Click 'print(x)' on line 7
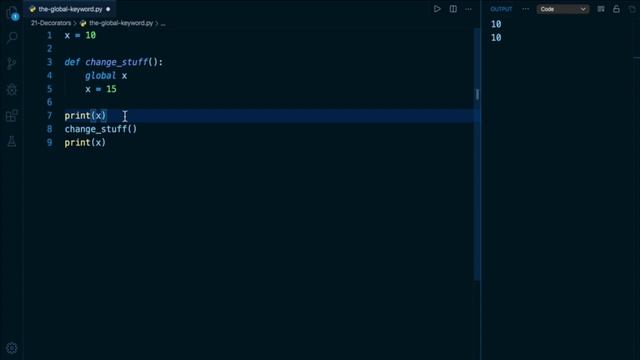640x360 pixels. pos(85,116)
